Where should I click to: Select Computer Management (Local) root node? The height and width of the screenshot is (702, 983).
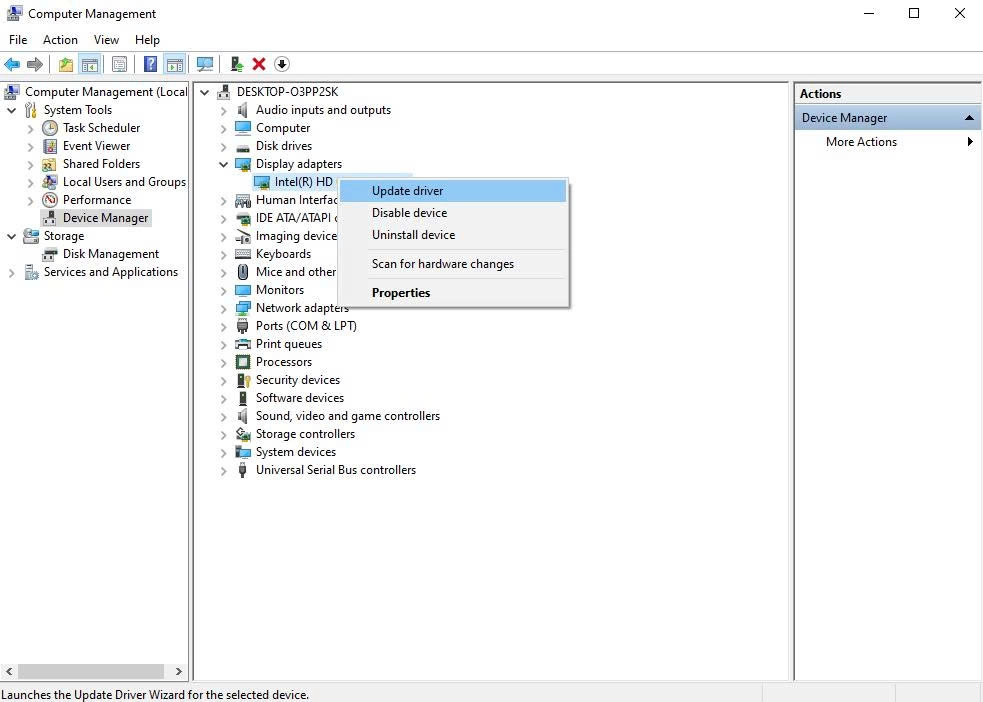[x=106, y=92]
